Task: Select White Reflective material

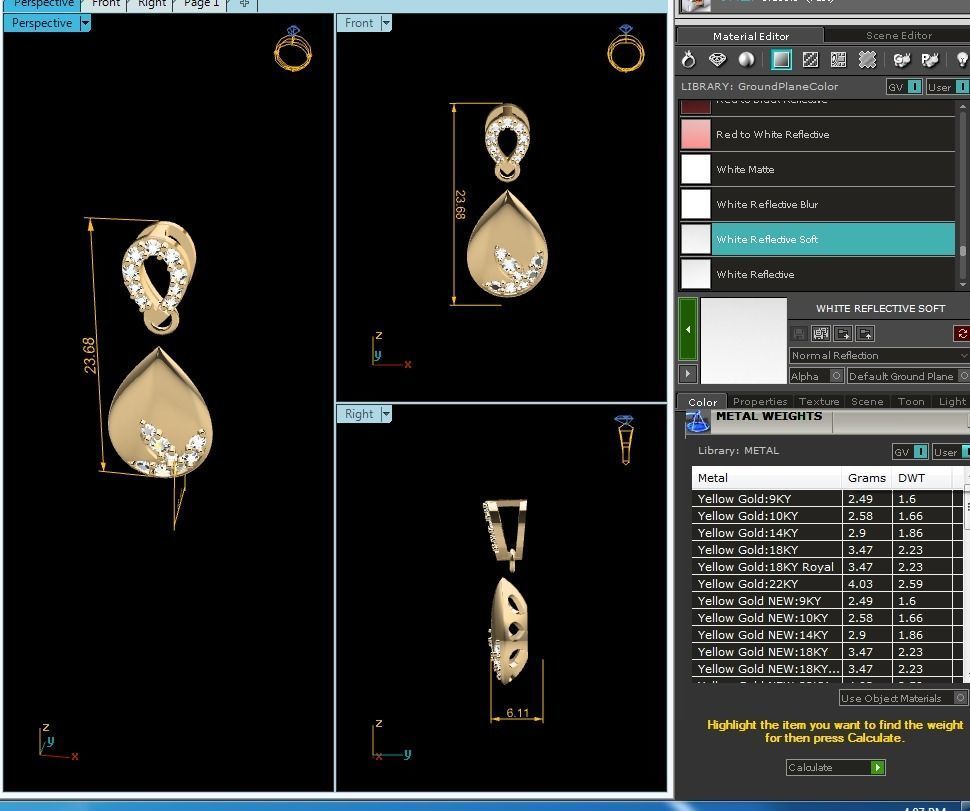Action: click(817, 274)
